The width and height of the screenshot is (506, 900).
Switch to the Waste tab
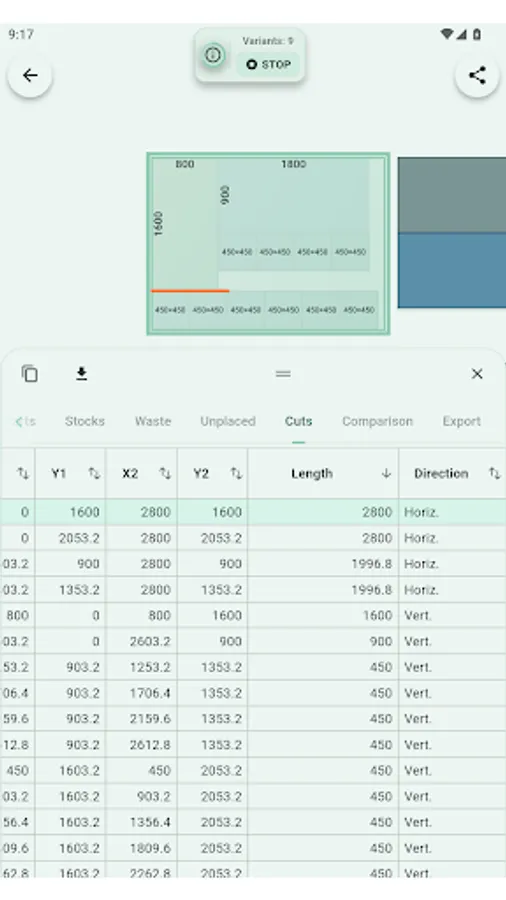coord(153,421)
